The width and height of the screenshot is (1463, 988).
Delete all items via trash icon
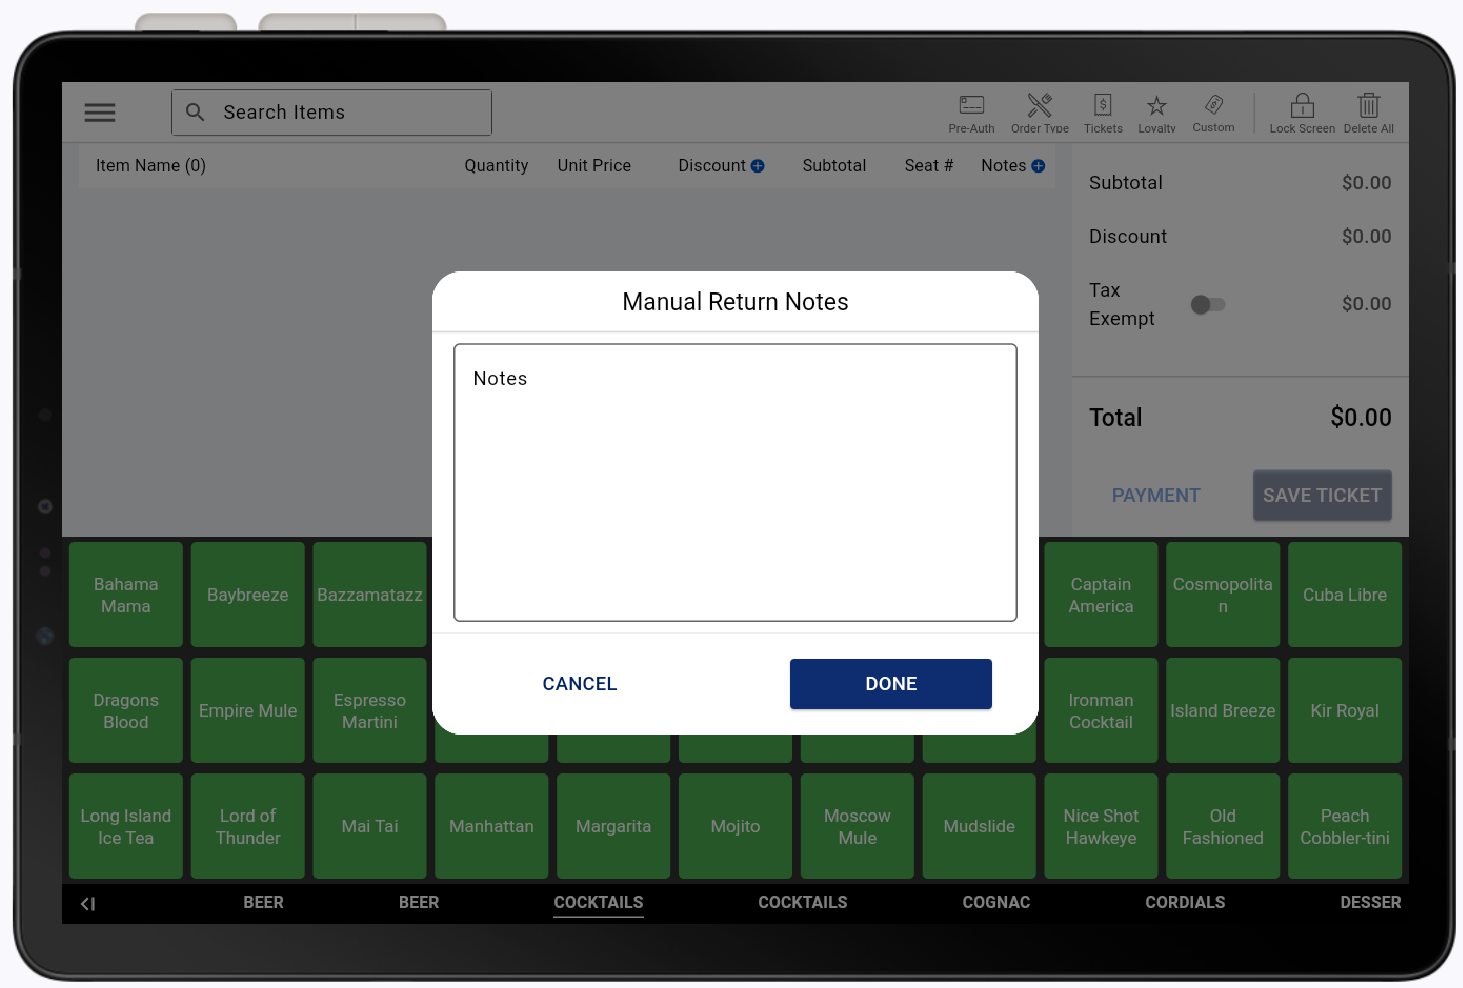1367,112
